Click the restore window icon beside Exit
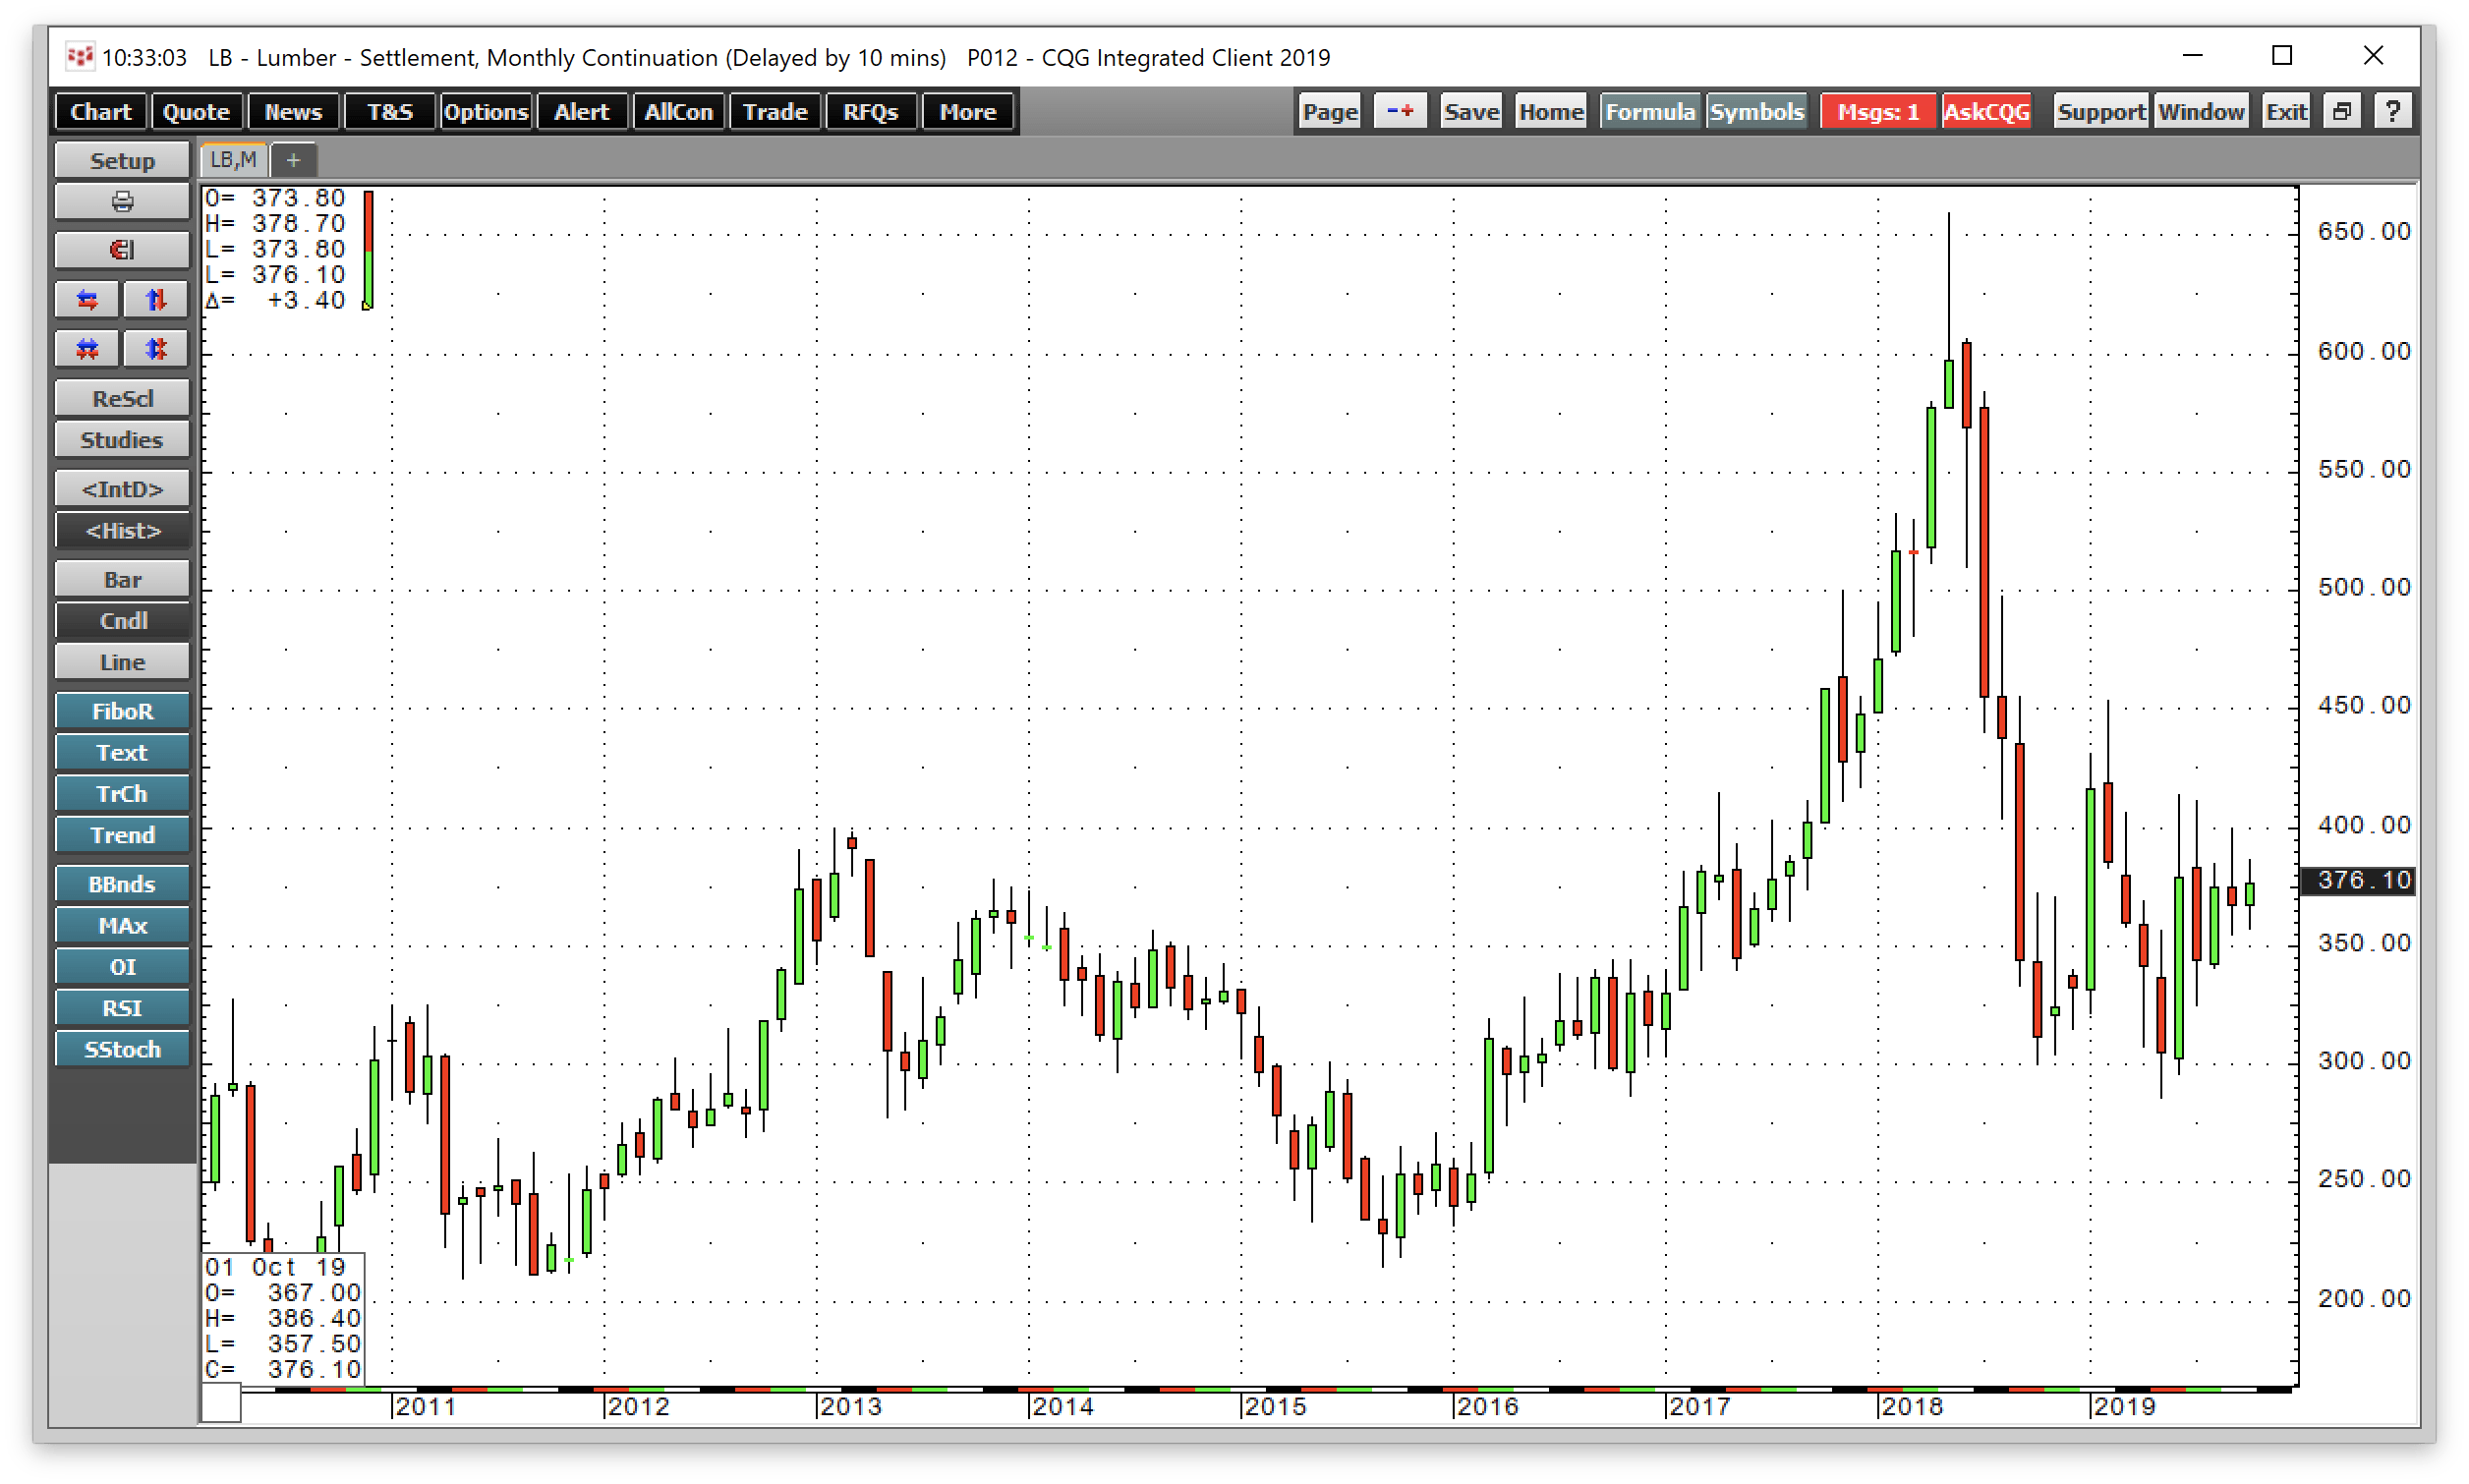 pos(2343,111)
